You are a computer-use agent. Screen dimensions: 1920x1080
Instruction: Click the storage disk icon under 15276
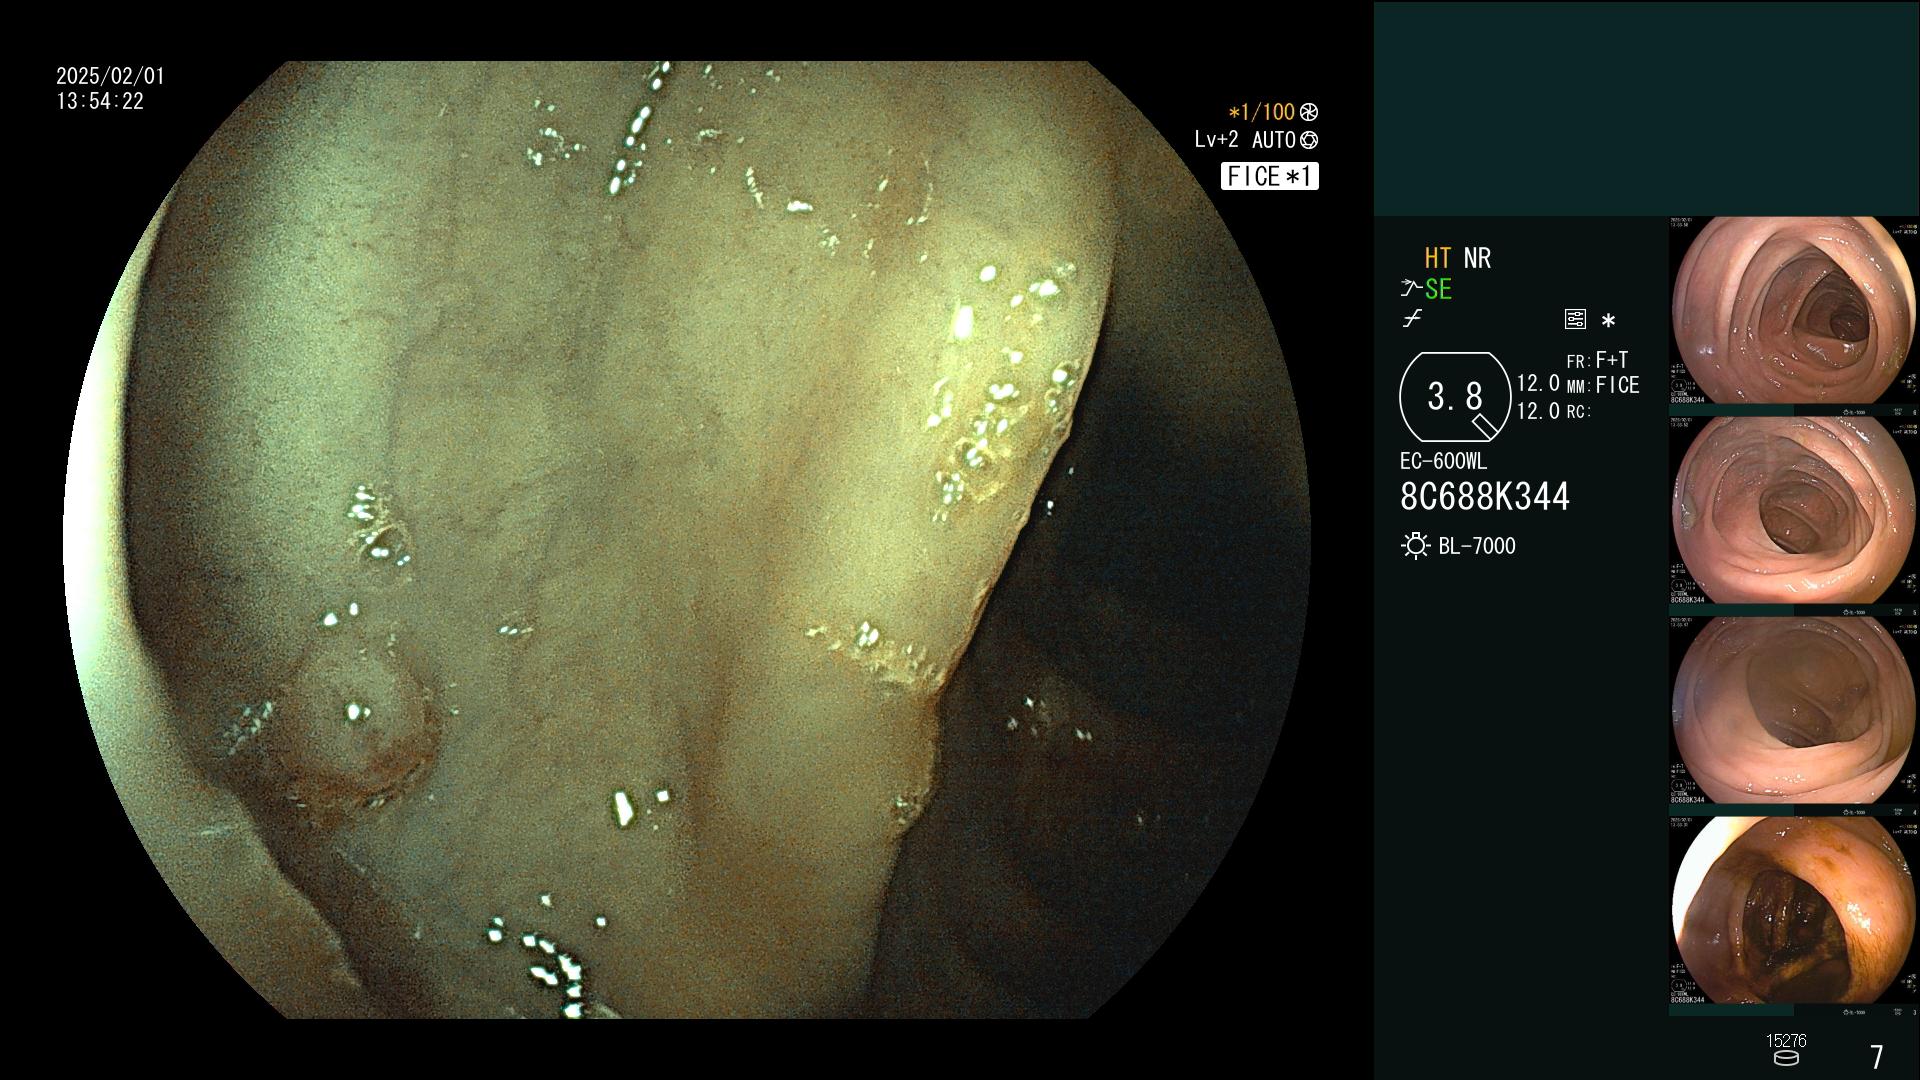(x=1785, y=1058)
